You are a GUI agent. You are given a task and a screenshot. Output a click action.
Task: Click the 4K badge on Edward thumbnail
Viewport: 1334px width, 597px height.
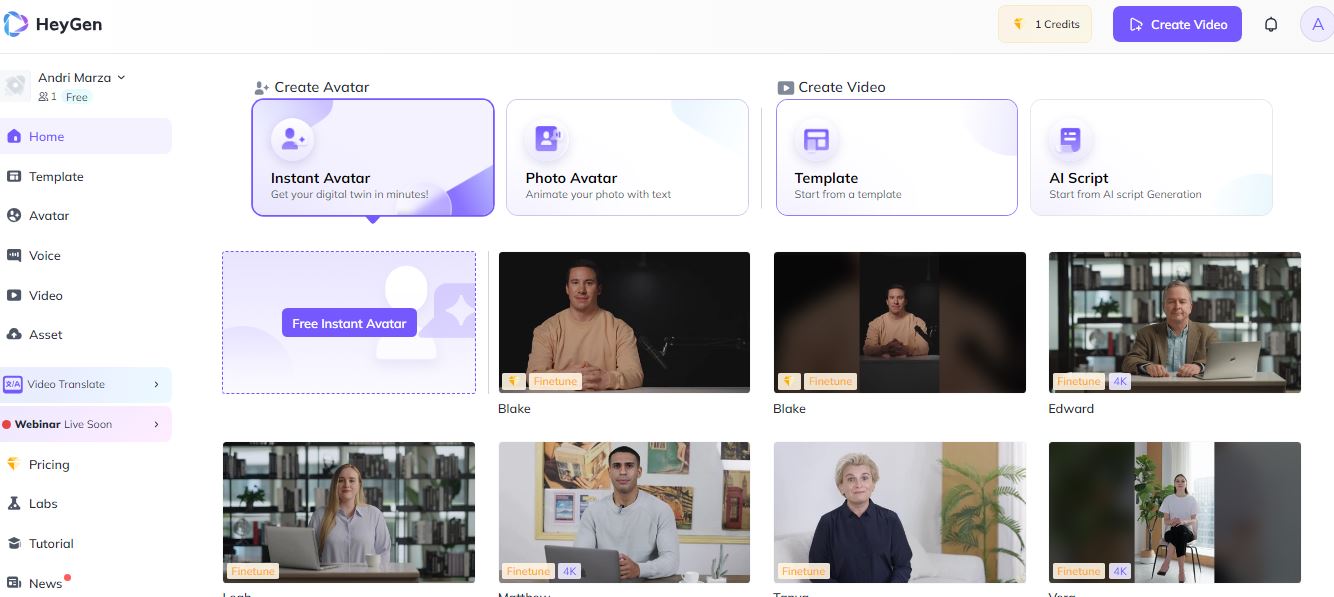[x=1120, y=381]
